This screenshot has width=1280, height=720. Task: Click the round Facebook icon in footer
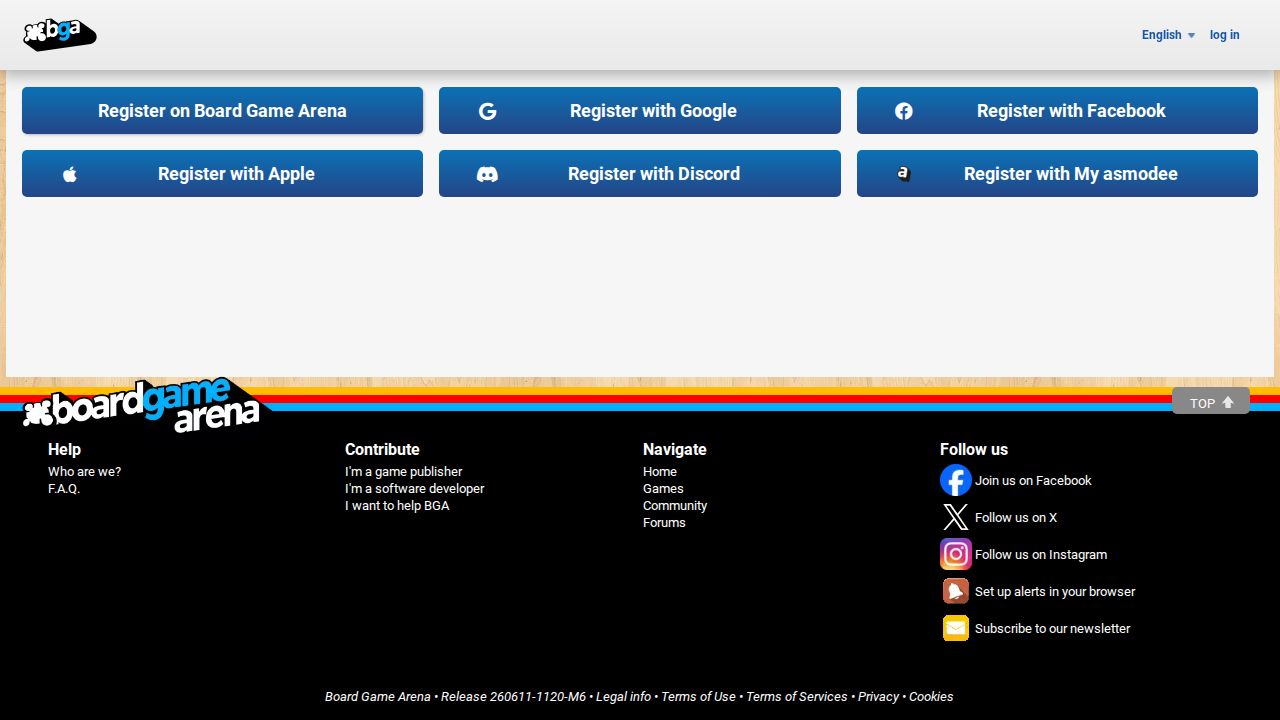pyautogui.click(x=956, y=480)
